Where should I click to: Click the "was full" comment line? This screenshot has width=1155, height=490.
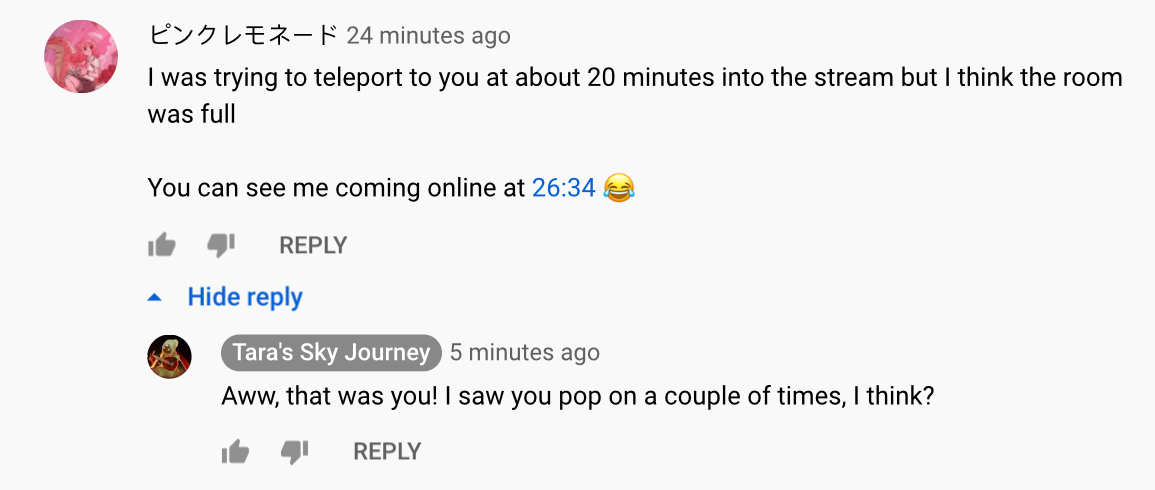point(191,114)
